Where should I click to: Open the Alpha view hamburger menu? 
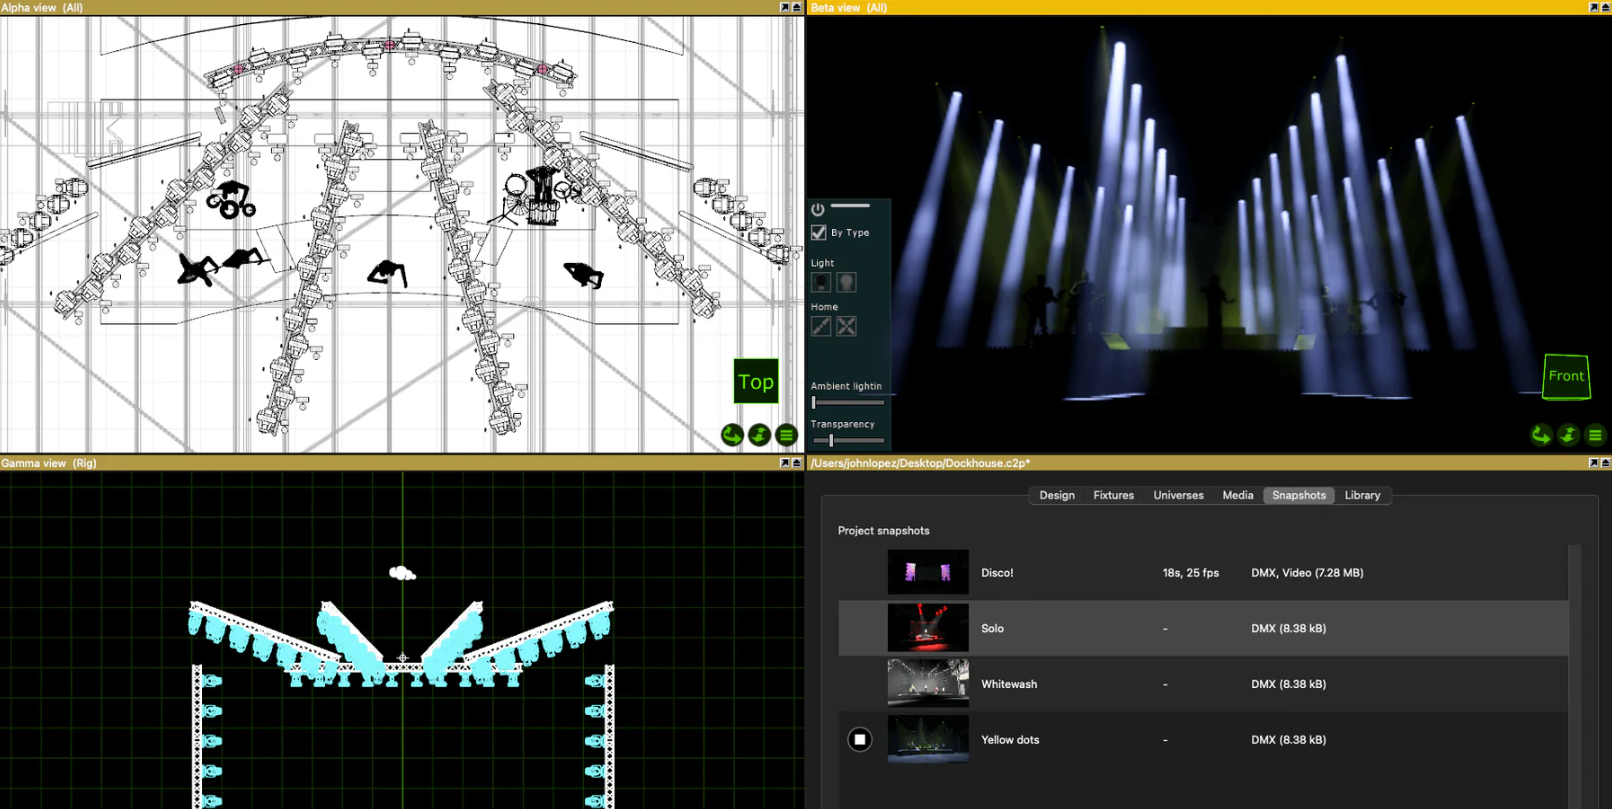pos(786,435)
